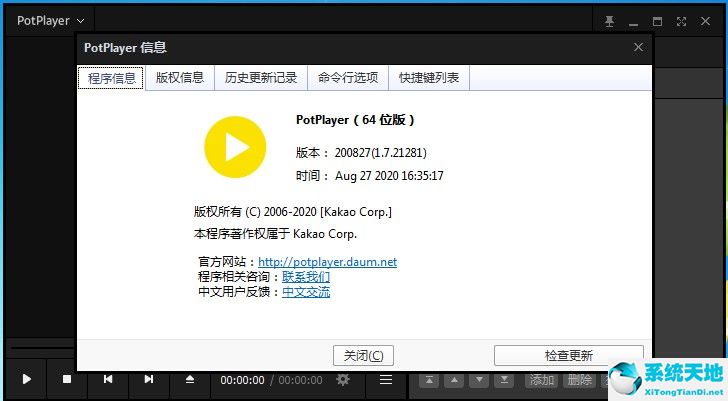This screenshot has width=728, height=401.
Task: Jump to previous track
Action: pyautogui.click(x=108, y=379)
